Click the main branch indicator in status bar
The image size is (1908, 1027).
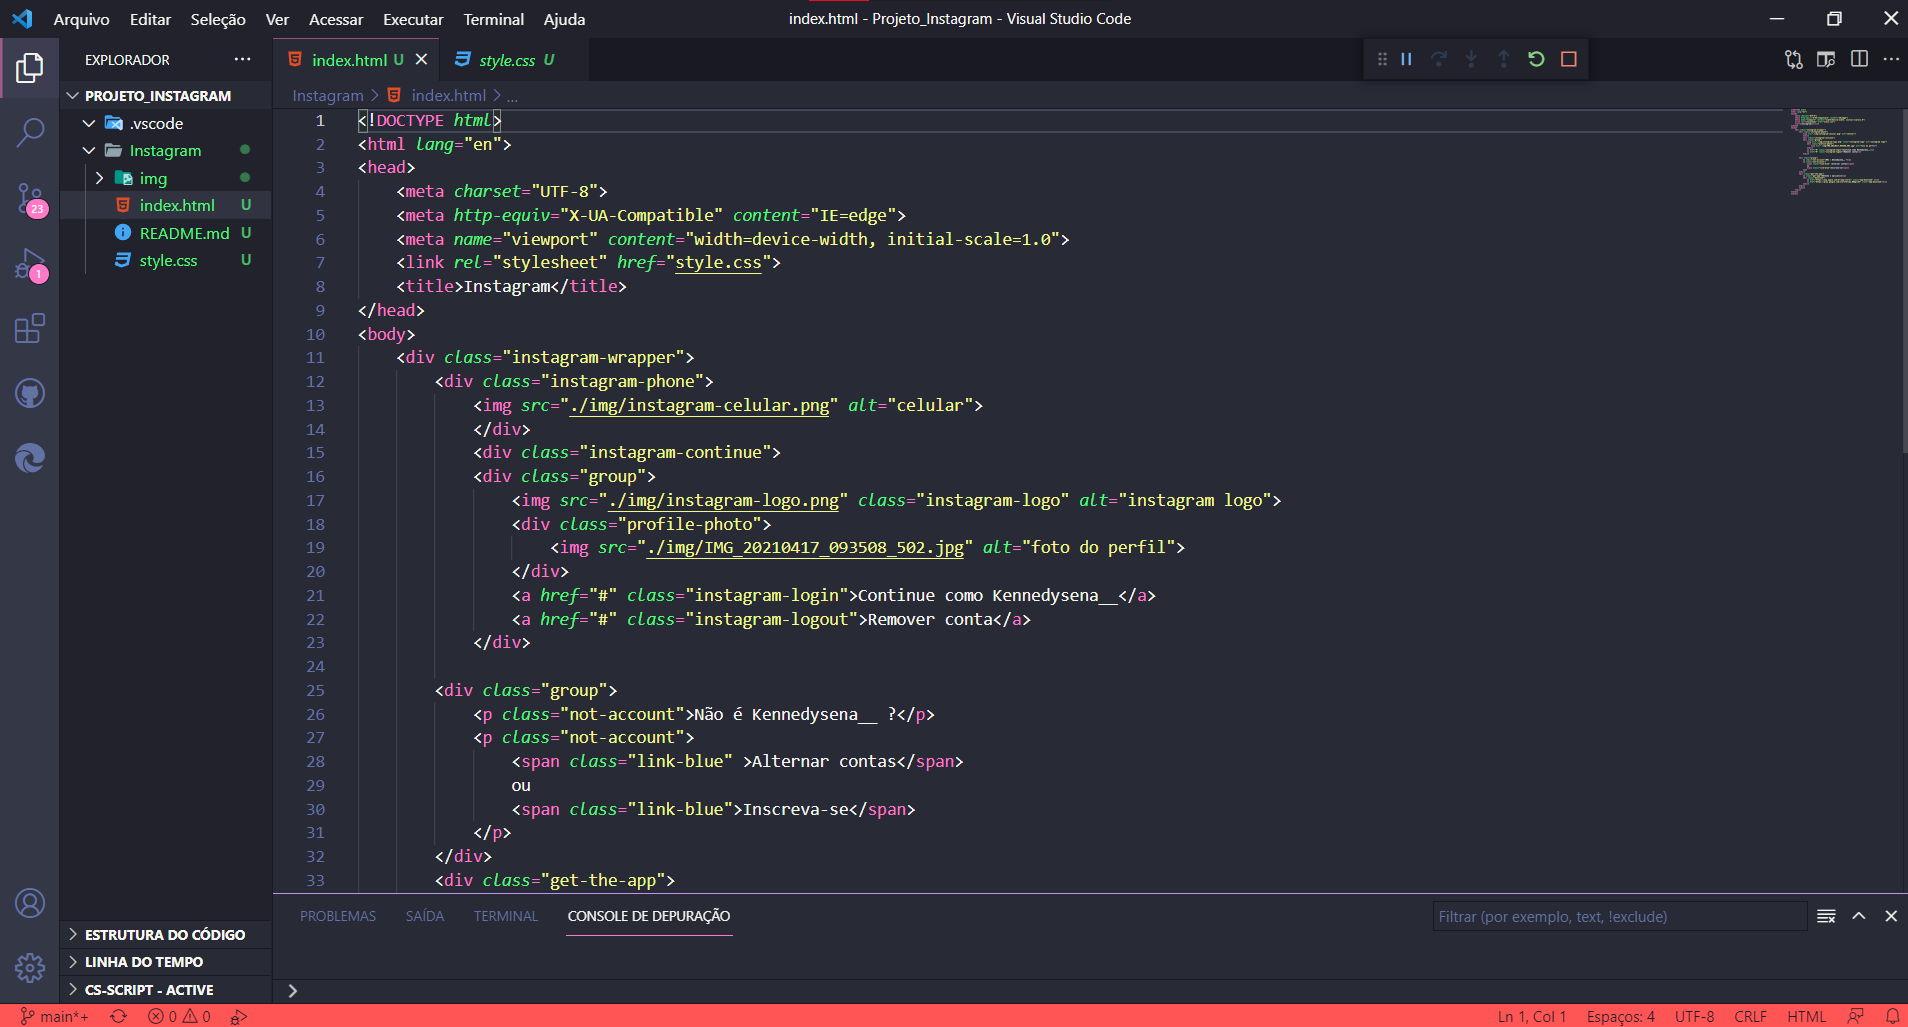[x=55, y=1016]
